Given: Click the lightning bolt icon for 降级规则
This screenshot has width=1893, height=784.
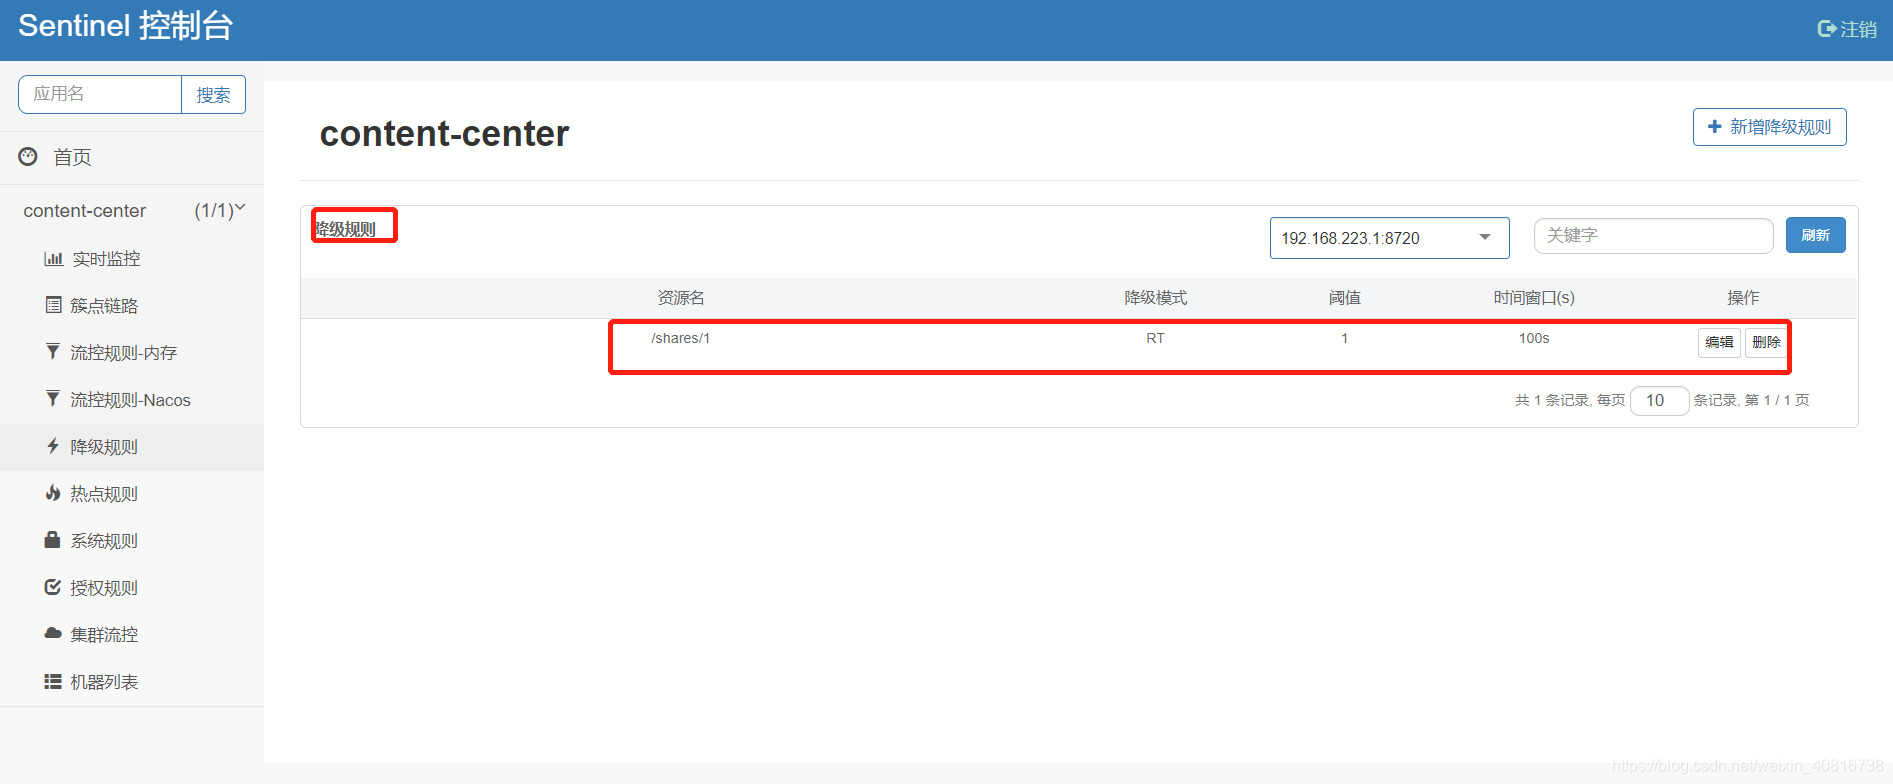Looking at the screenshot, I should [x=53, y=445].
